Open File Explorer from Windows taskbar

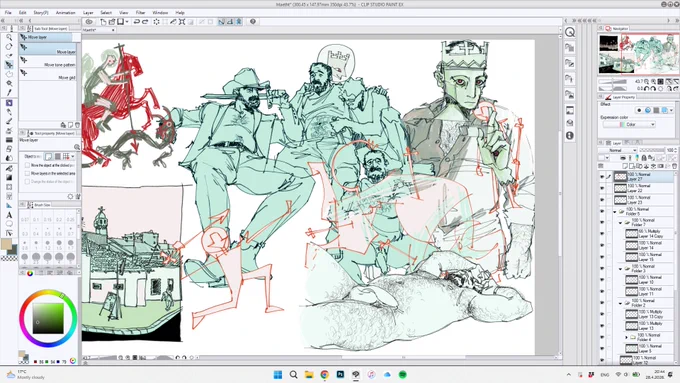309,374
